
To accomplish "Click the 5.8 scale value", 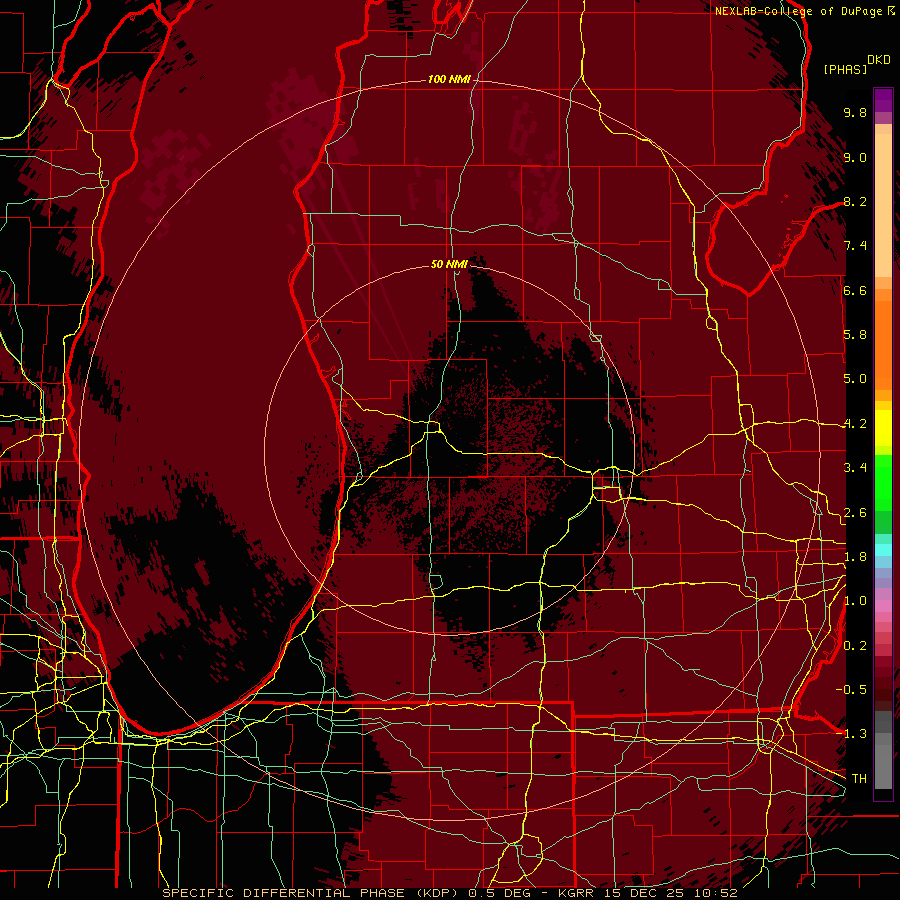I will point(855,335).
